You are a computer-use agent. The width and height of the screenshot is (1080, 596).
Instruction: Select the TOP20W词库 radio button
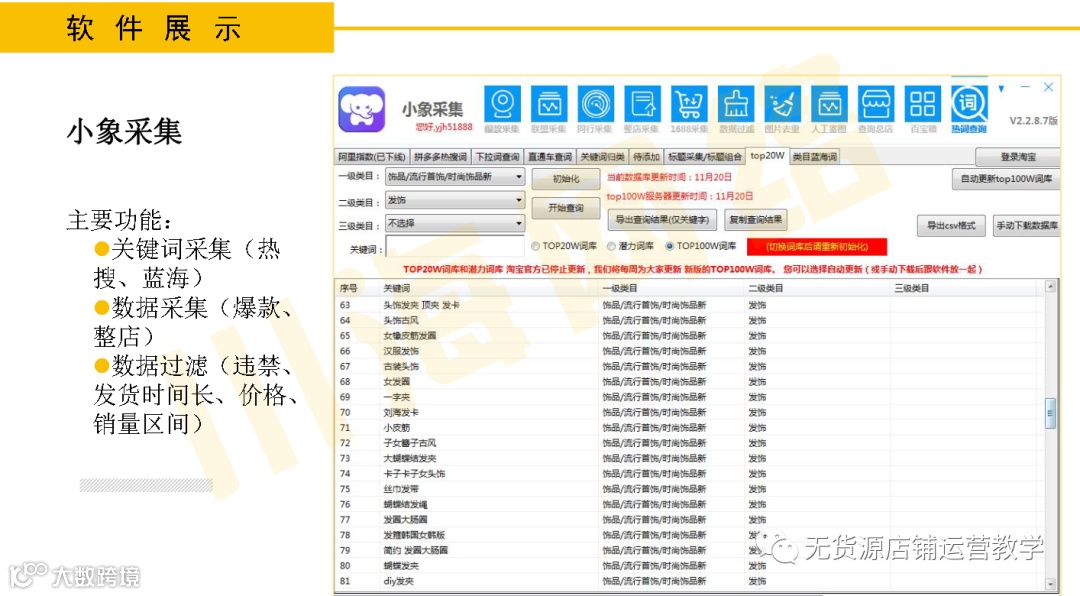535,246
